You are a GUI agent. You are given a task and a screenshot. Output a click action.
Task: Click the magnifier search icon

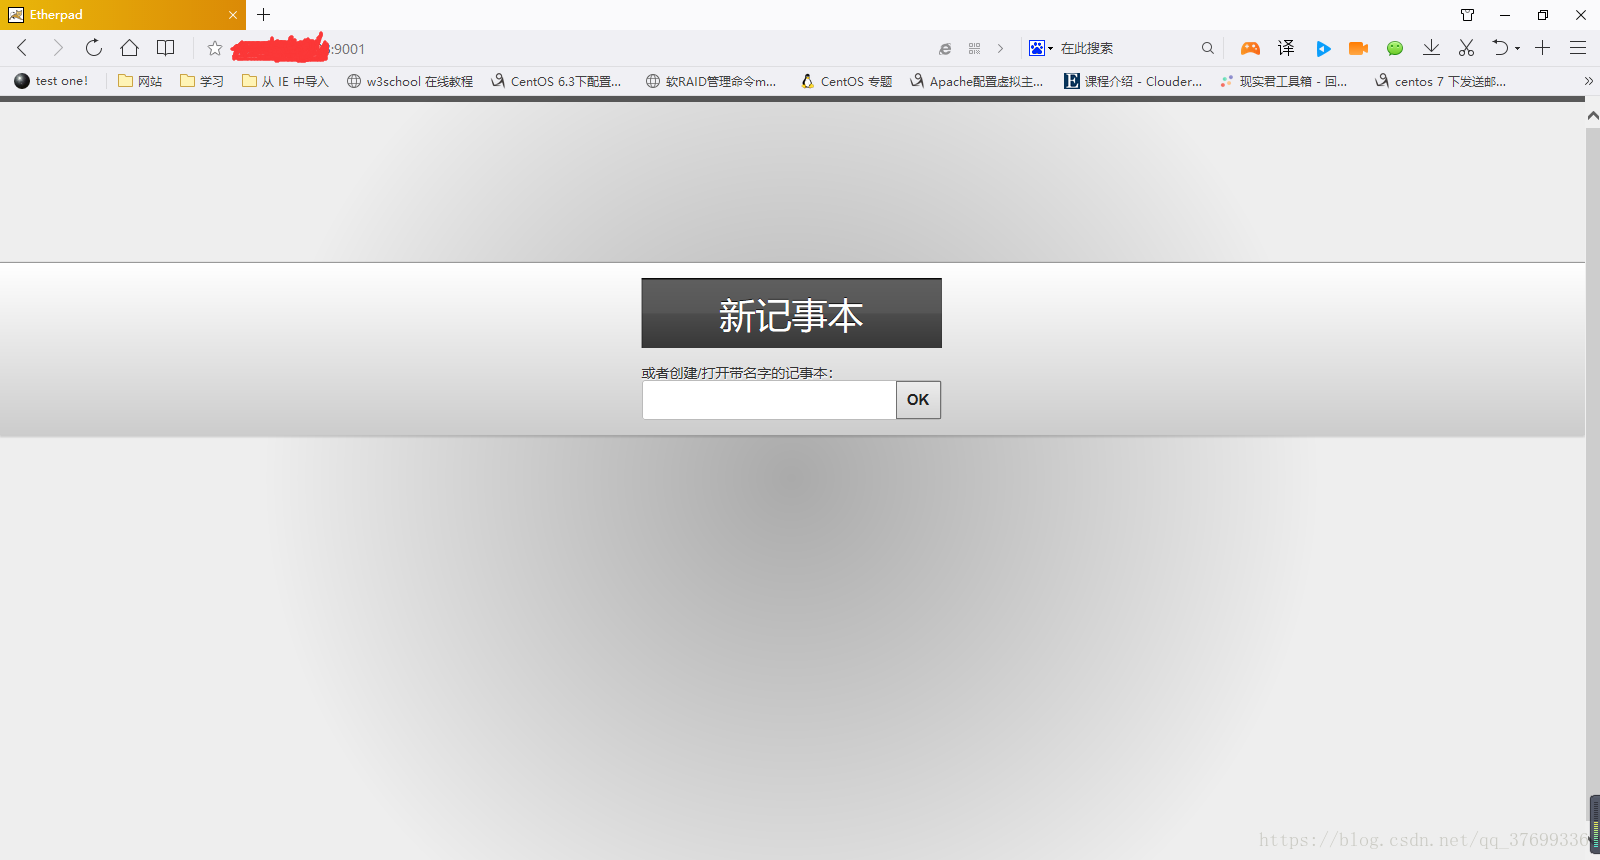pyautogui.click(x=1207, y=48)
